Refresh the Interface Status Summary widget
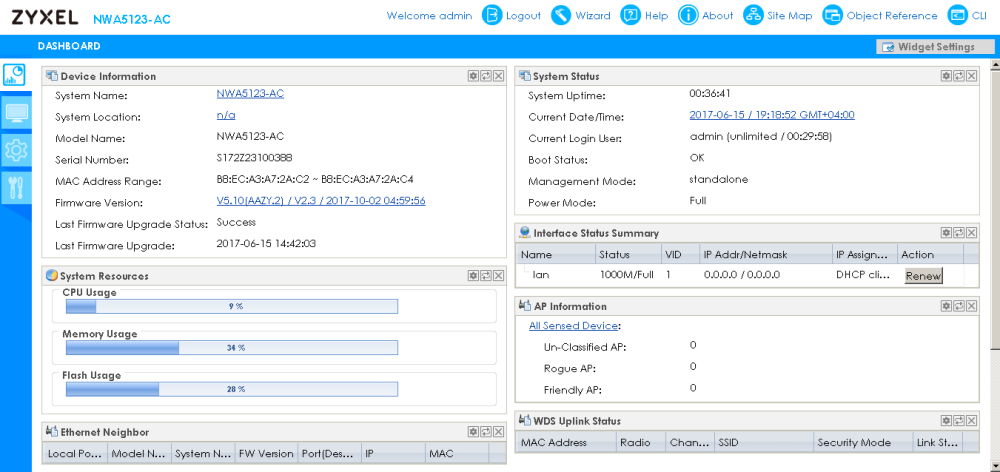 (x=959, y=233)
